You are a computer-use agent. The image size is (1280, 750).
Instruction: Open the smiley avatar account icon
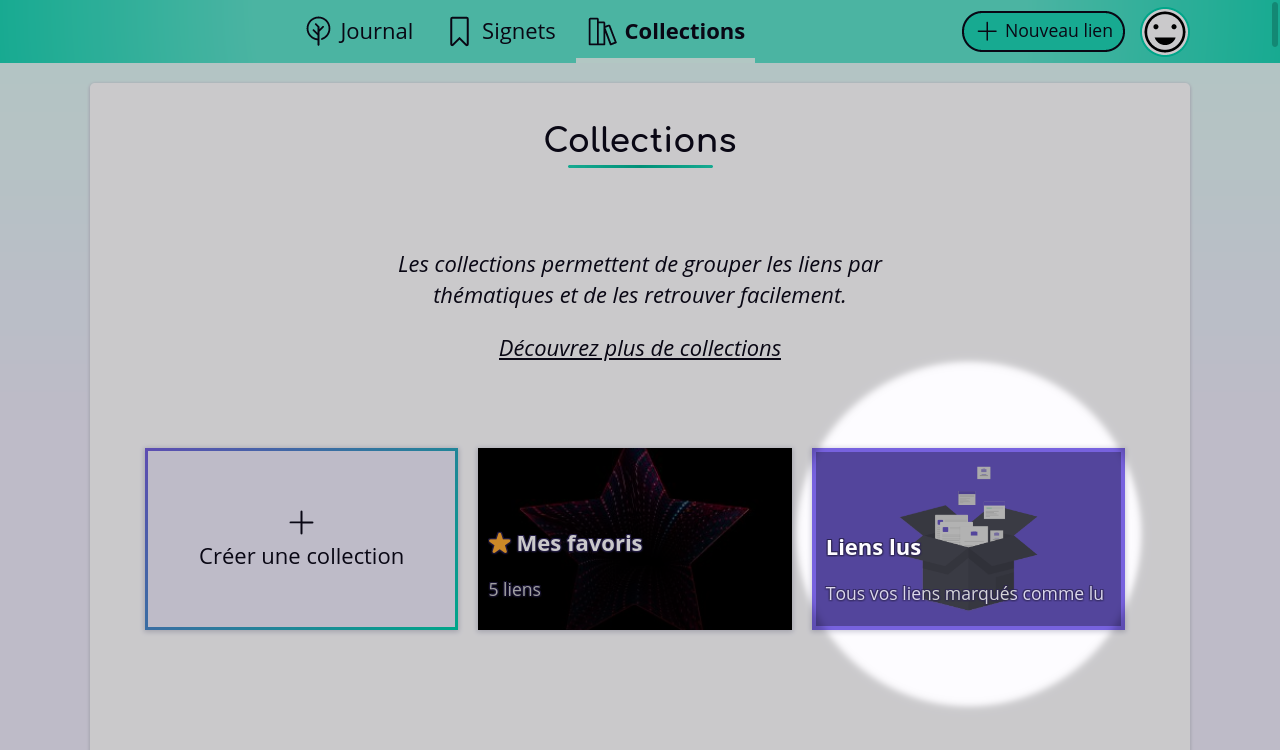[1164, 31]
